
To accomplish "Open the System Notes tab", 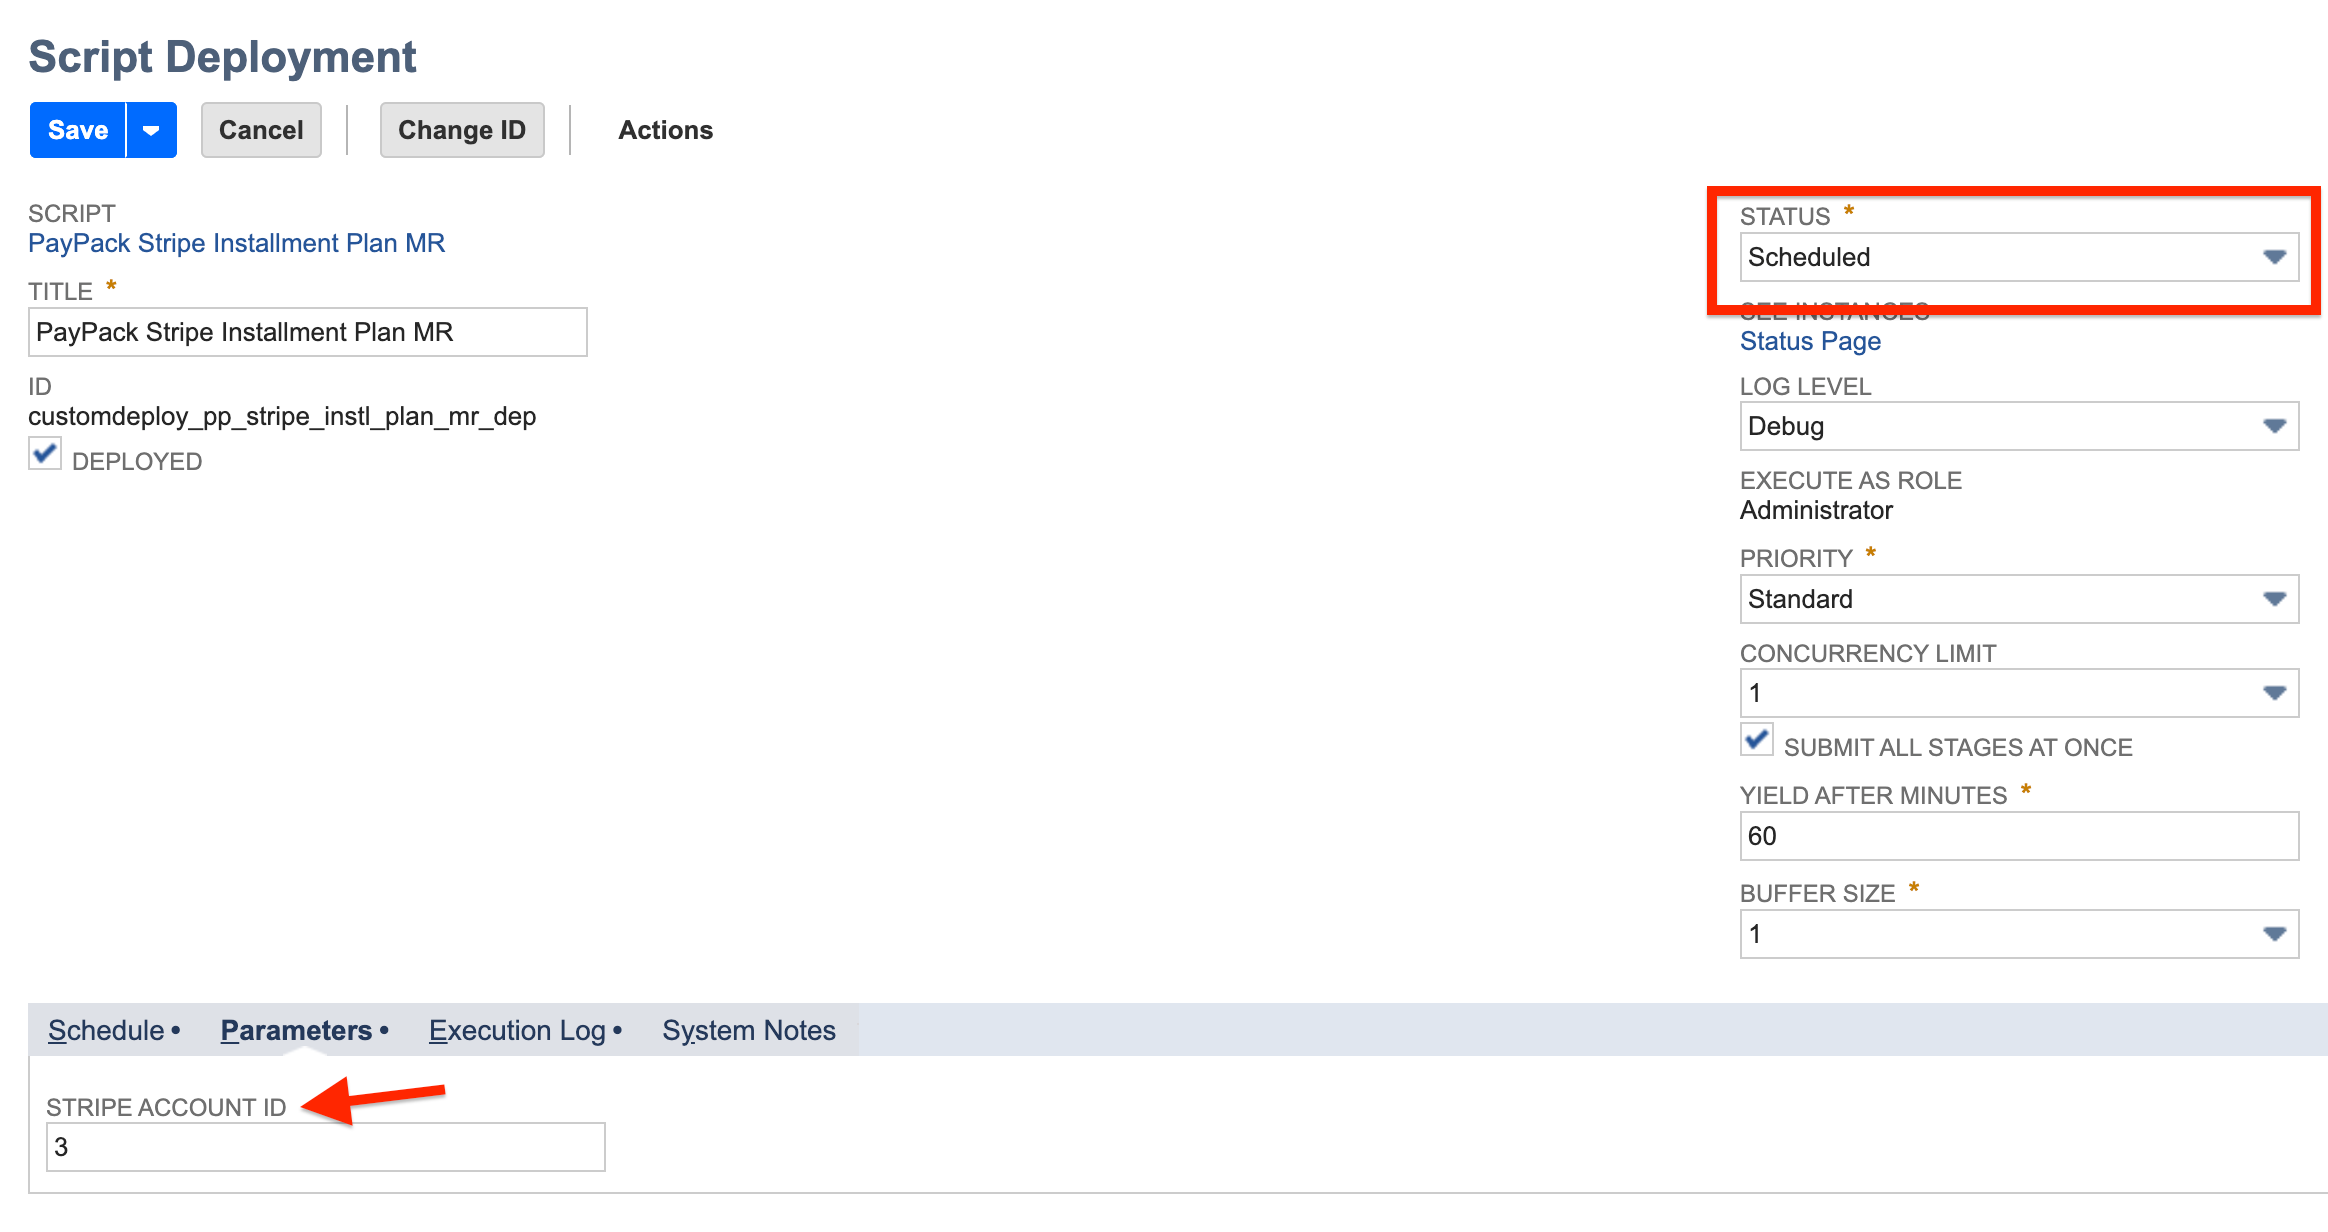I will coord(748,1030).
